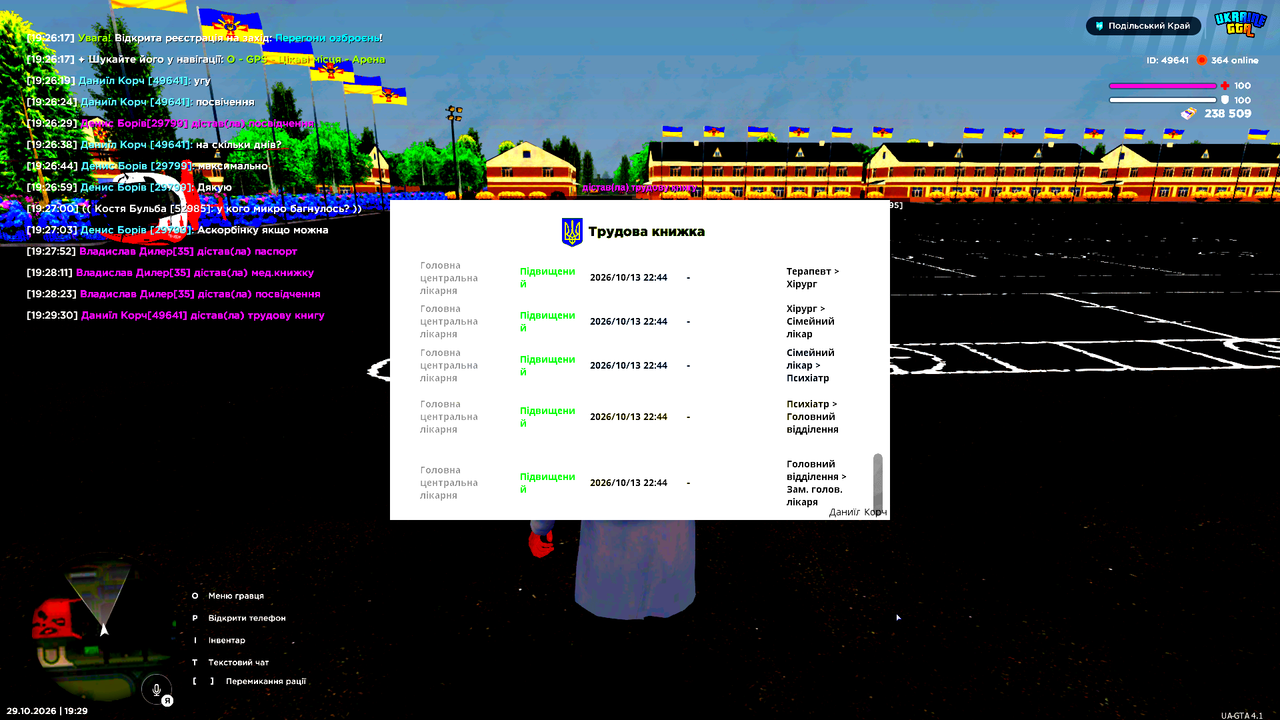Click the 238 509 money amount
Viewport: 1280px width, 720px height.
click(x=1227, y=114)
